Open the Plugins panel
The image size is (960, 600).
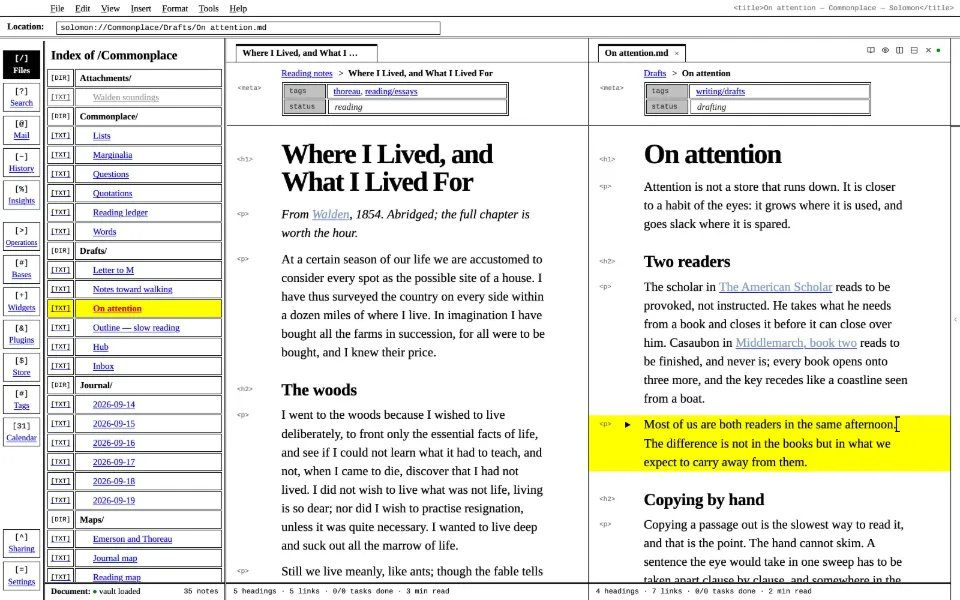pyautogui.click(x=21, y=334)
